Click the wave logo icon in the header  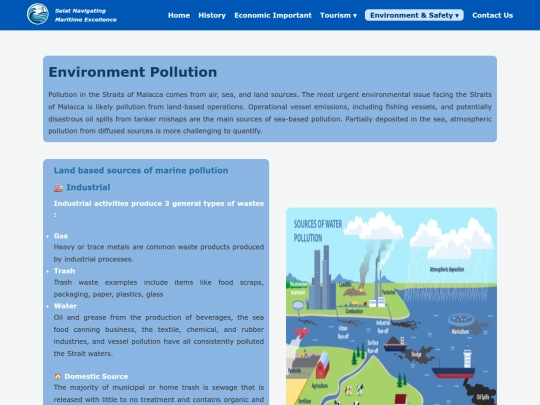coord(38,14)
